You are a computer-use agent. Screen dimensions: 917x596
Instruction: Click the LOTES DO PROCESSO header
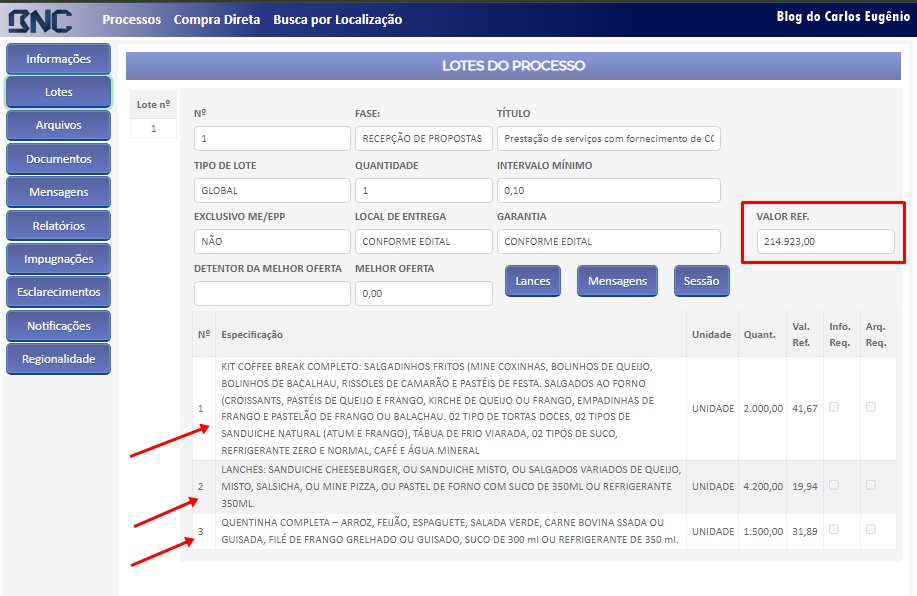click(x=513, y=66)
